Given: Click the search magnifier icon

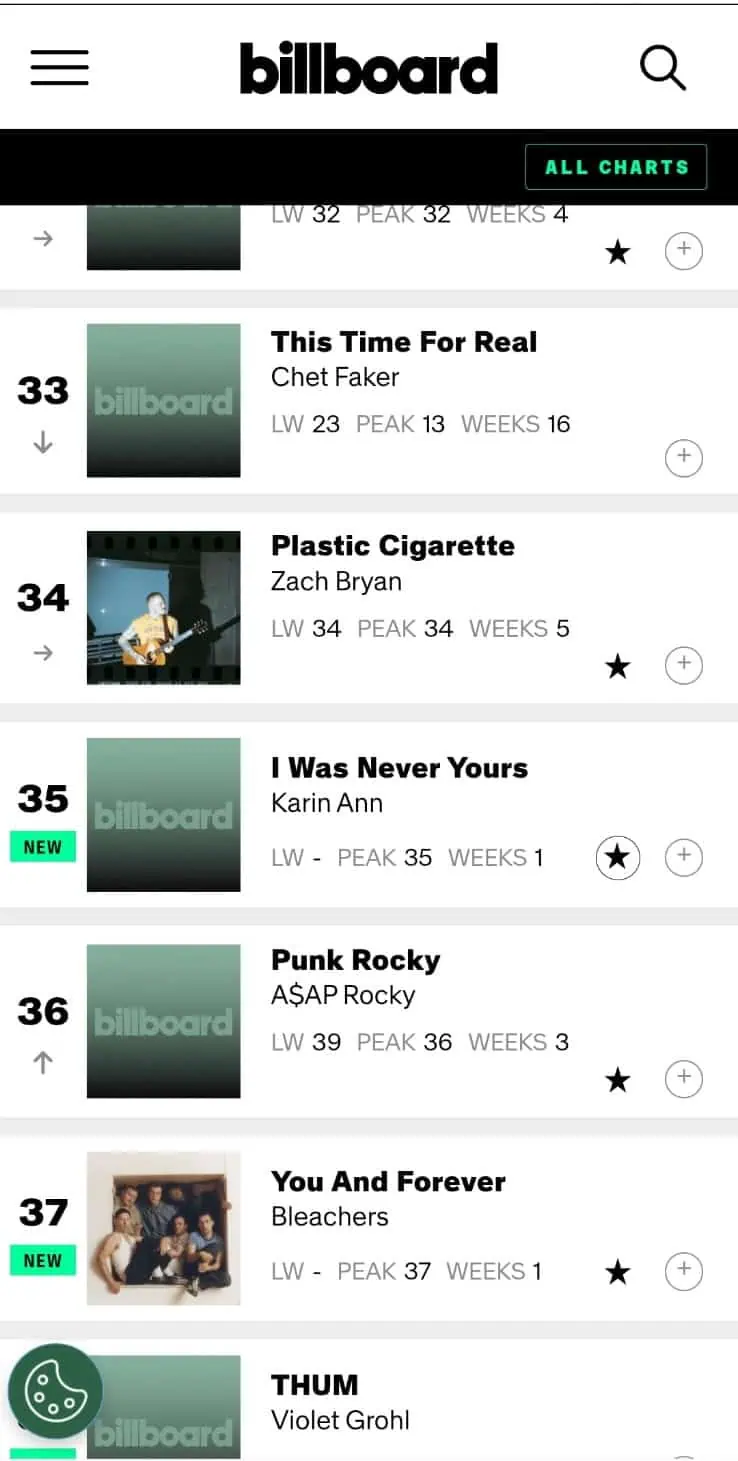Looking at the screenshot, I should 662,67.
